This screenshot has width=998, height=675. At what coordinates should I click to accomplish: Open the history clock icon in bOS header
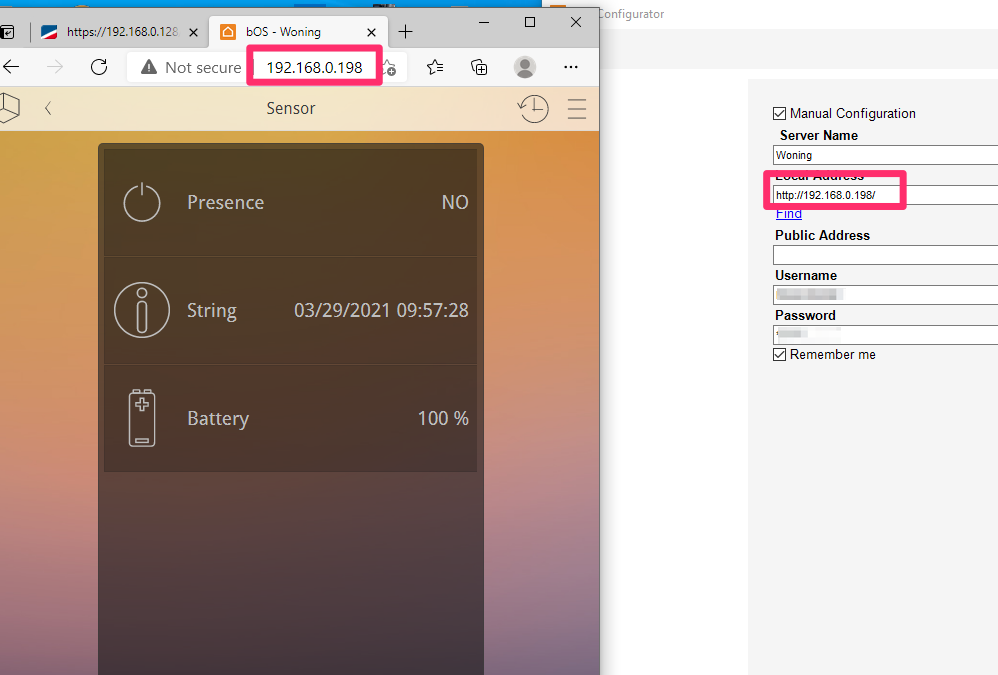tap(533, 108)
